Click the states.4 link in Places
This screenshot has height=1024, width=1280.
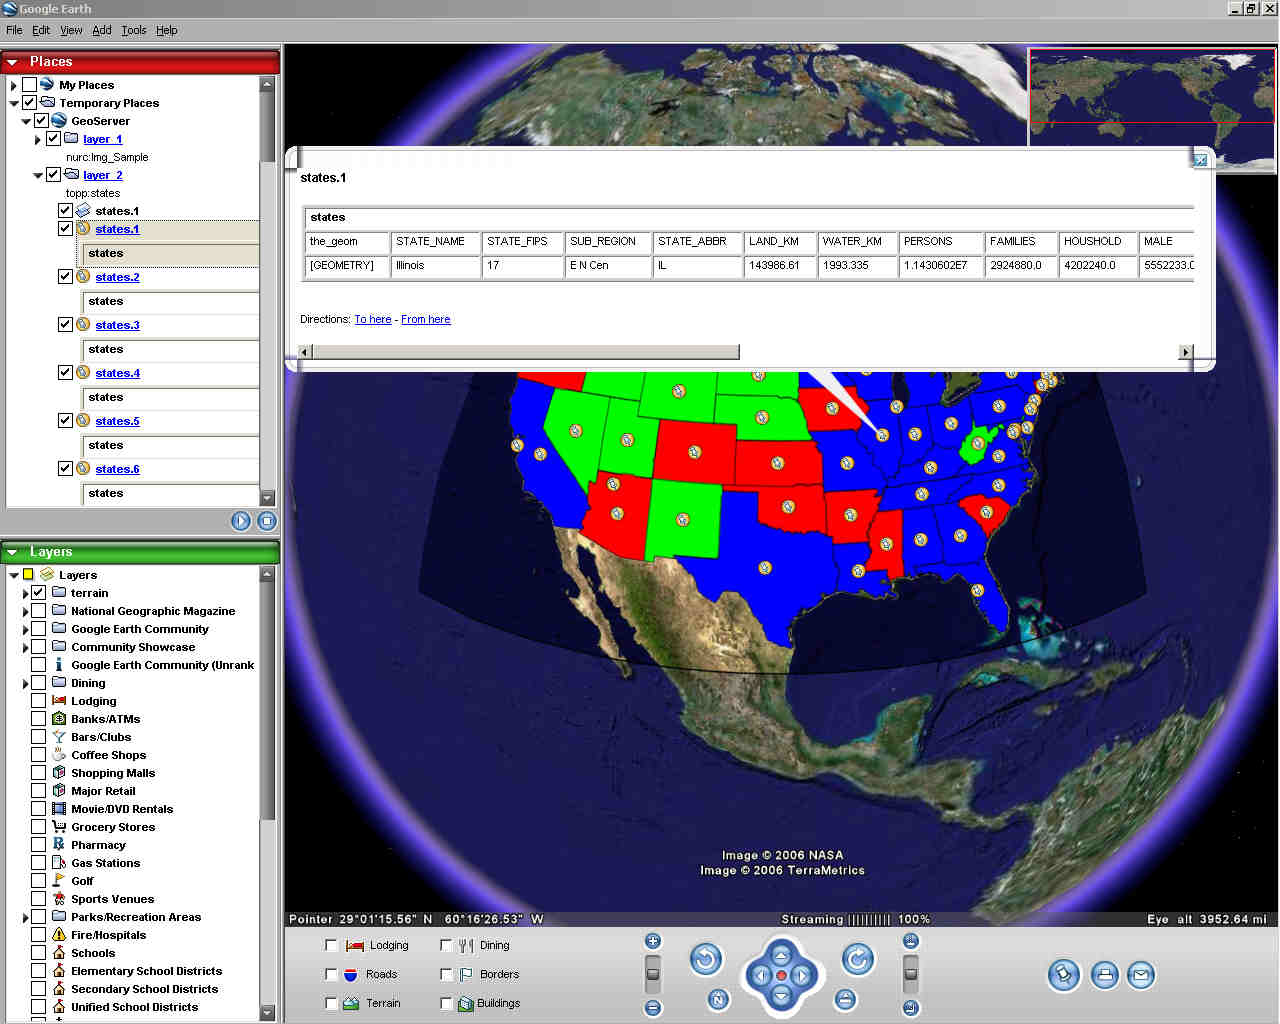click(x=118, y=373)
